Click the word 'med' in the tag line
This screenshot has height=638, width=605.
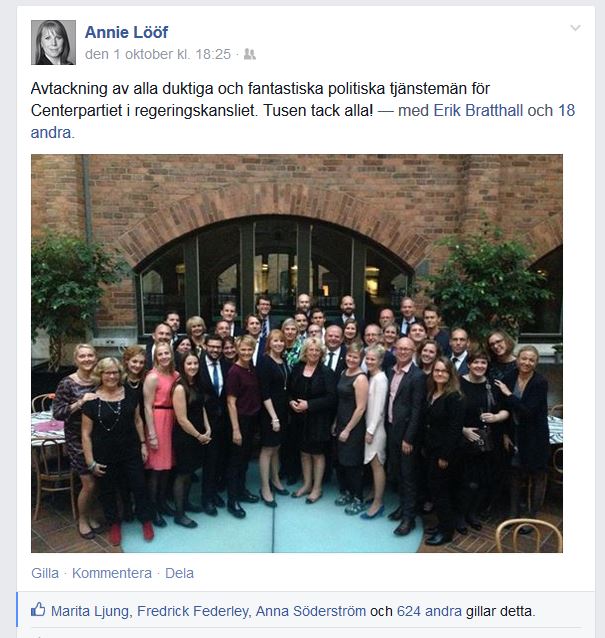tap(413, 110)
